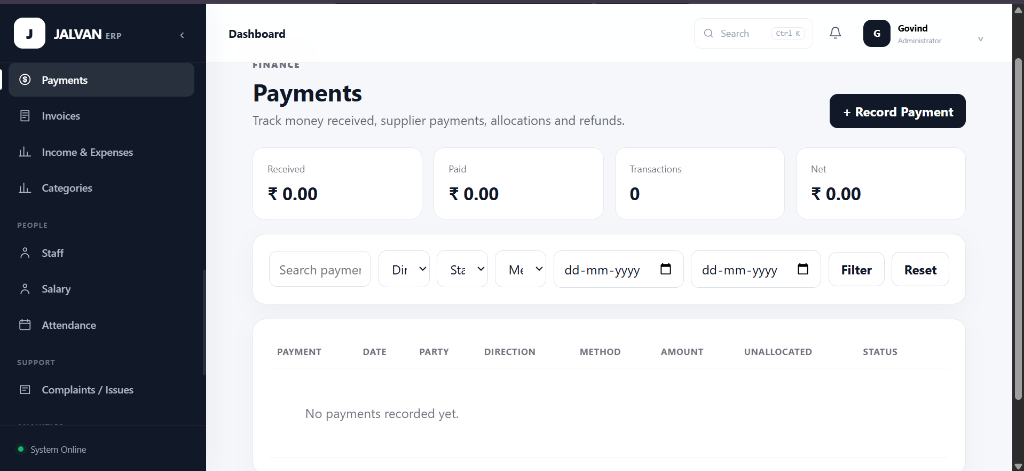This screenshot has height=471, width=1024.
Task: Click the Staff person icon
Action: 25,253
